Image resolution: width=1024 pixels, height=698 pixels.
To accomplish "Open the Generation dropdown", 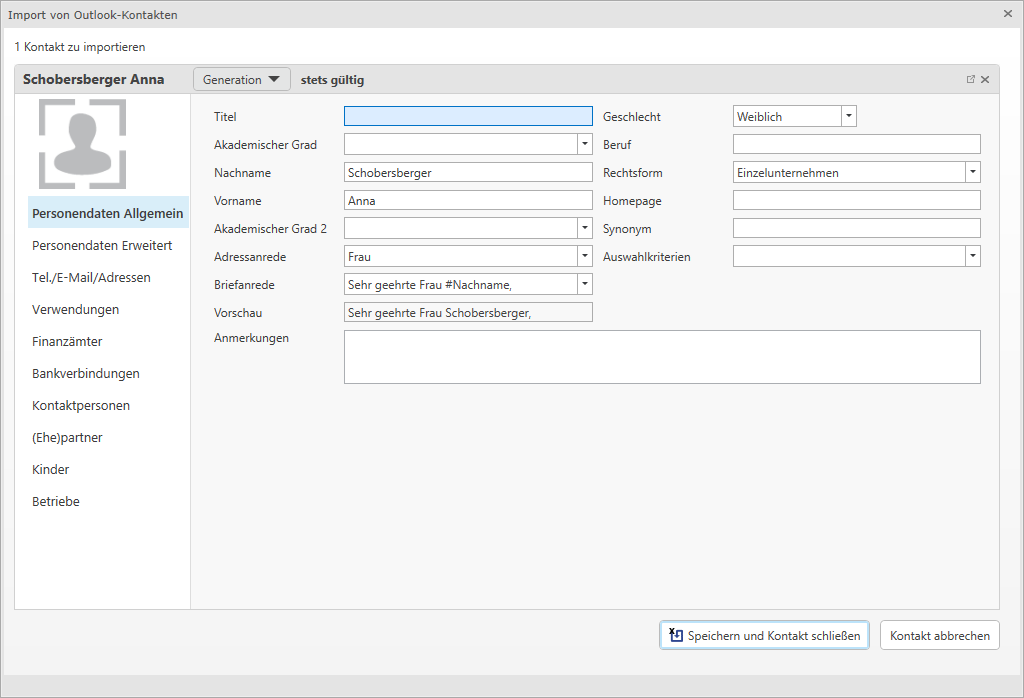I will [x=241, y=80].
